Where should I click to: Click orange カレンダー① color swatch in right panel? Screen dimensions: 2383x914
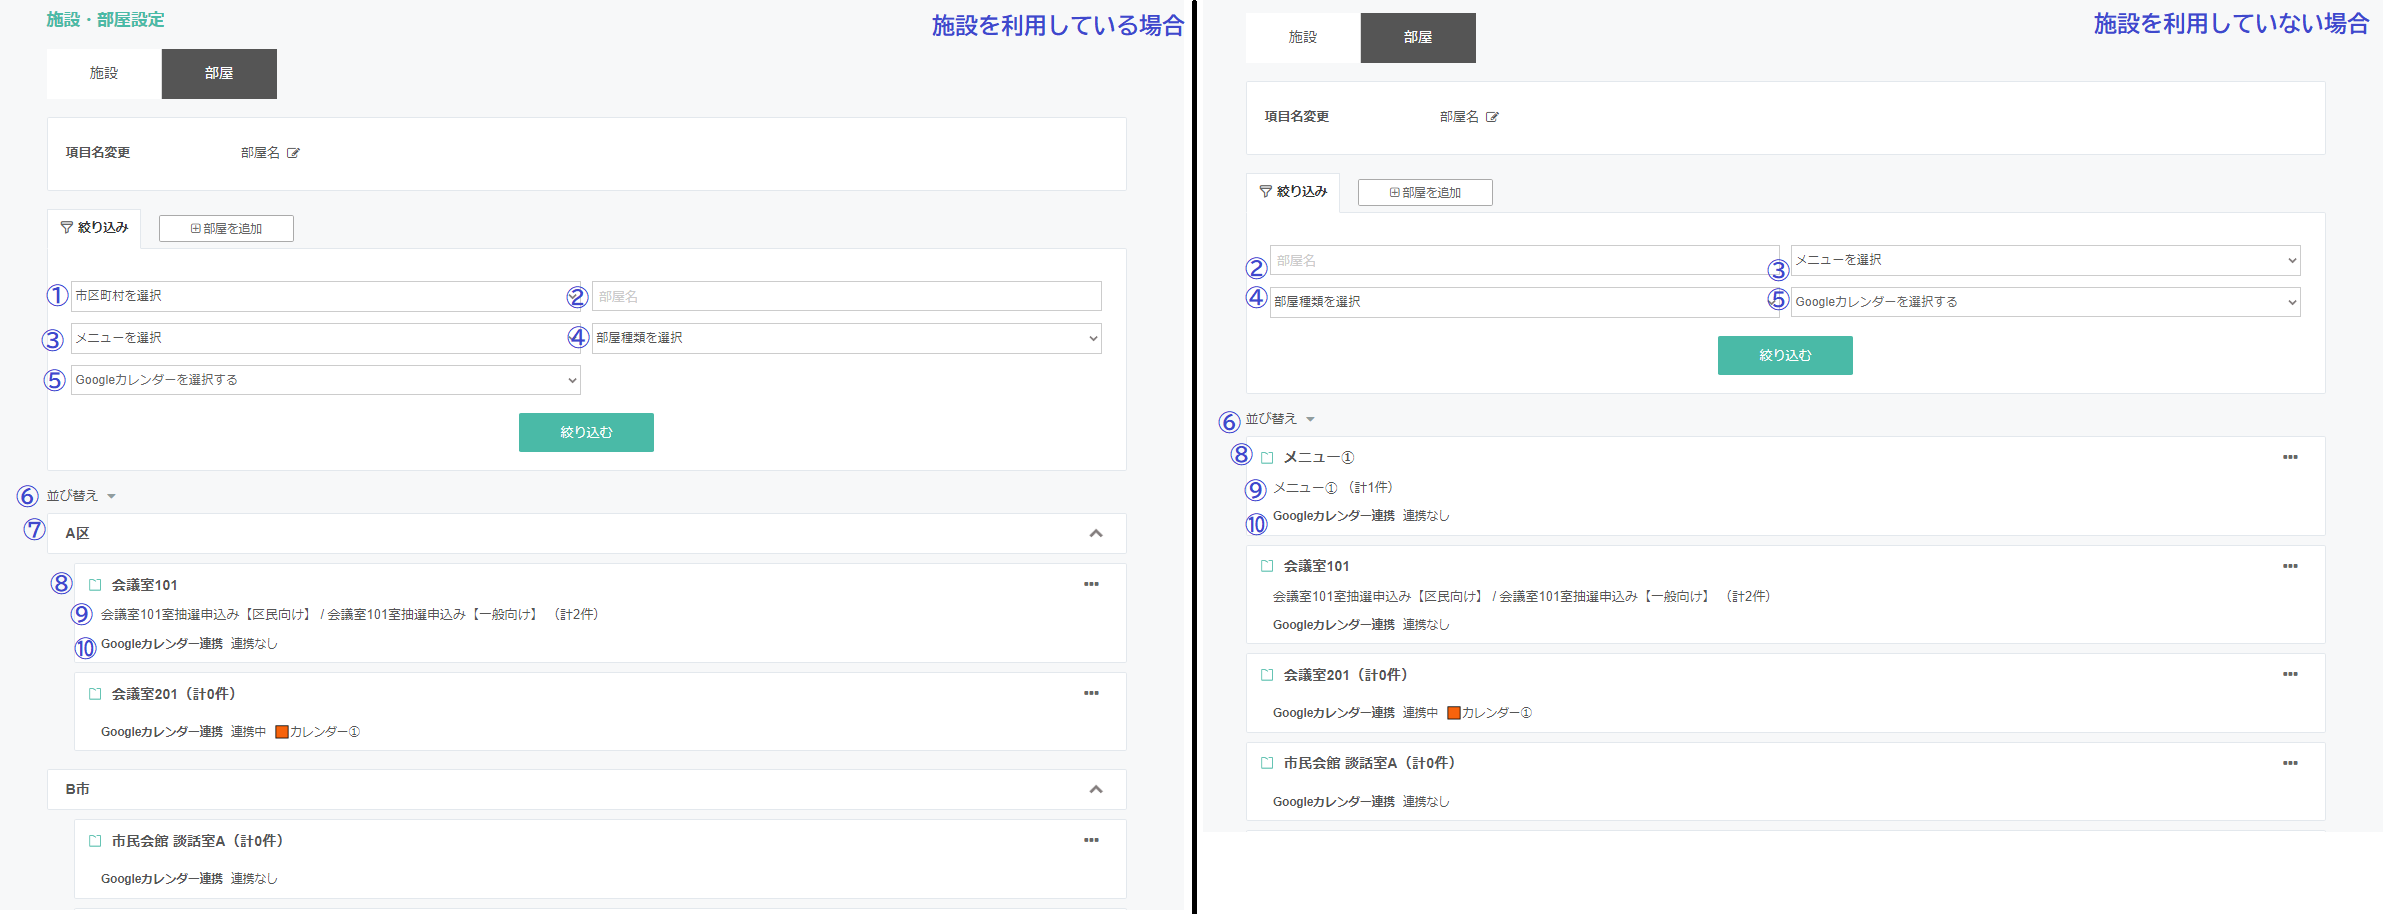pos(1454,713)
